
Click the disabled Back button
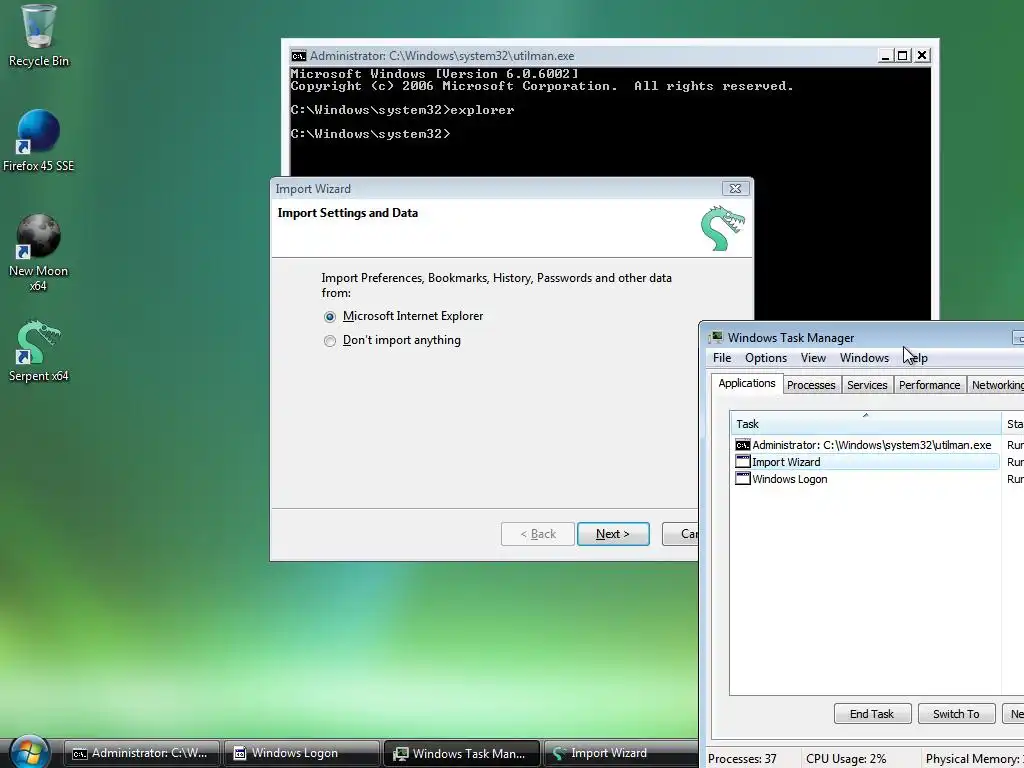537,534
